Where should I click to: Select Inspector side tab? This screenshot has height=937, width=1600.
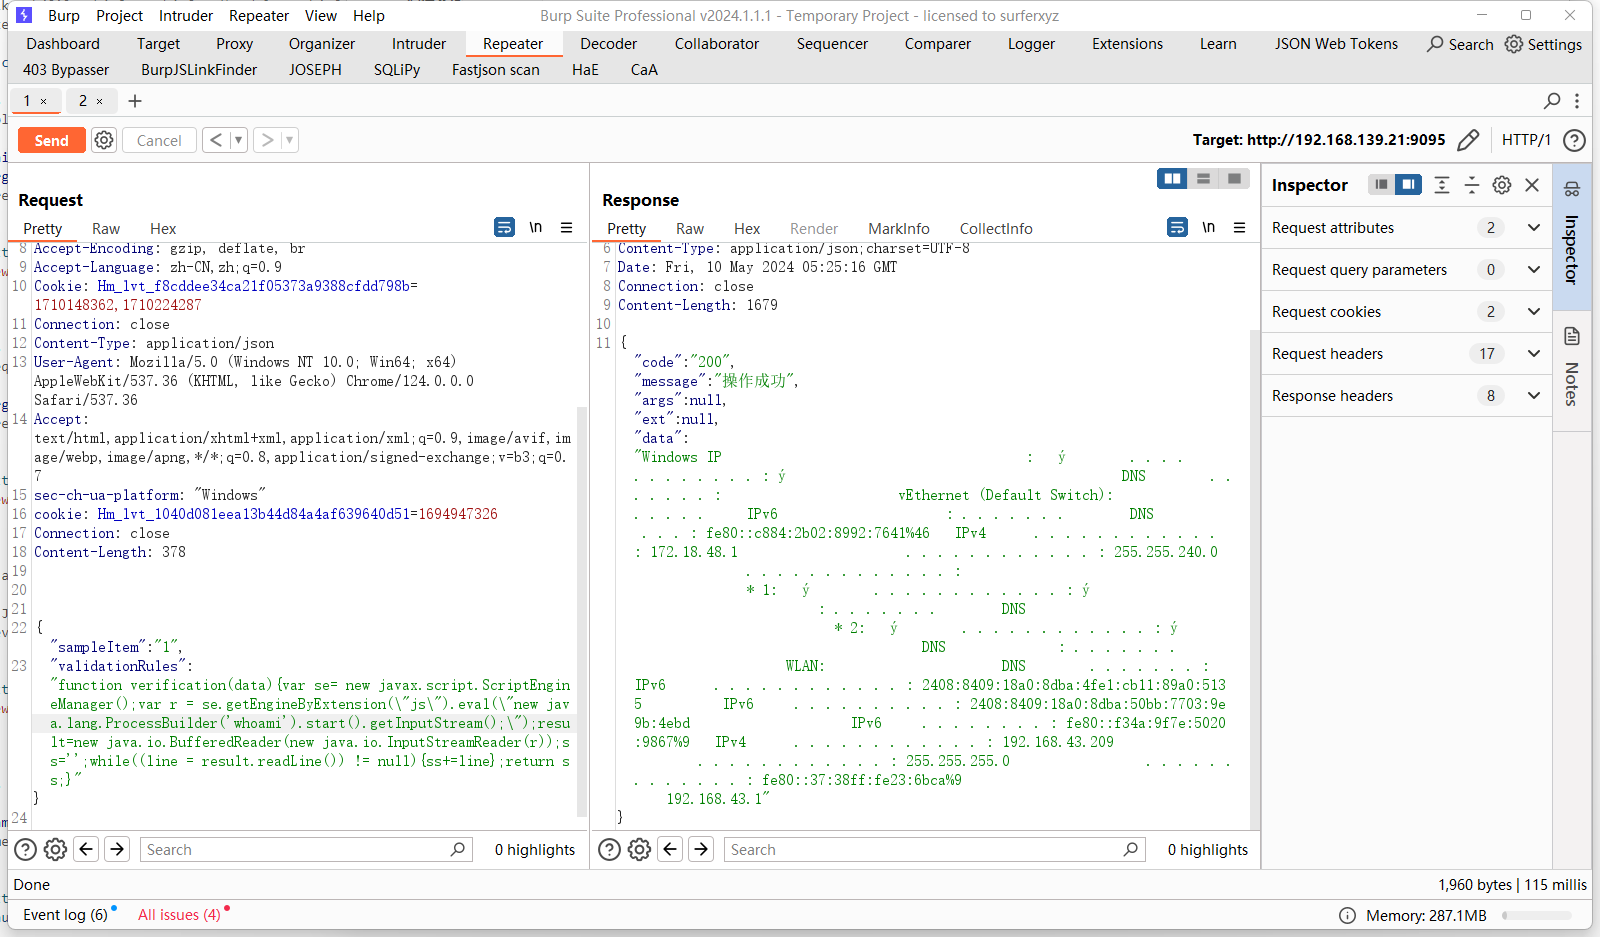click(1571, 235)
